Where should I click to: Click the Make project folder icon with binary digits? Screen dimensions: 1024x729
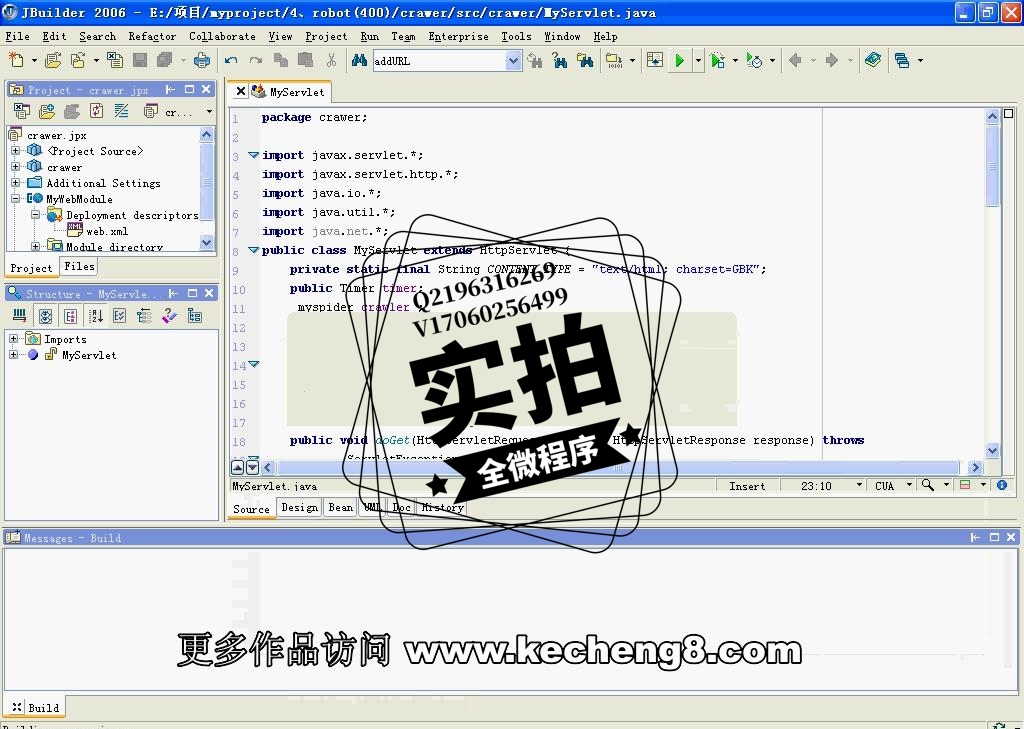(614, 61)
